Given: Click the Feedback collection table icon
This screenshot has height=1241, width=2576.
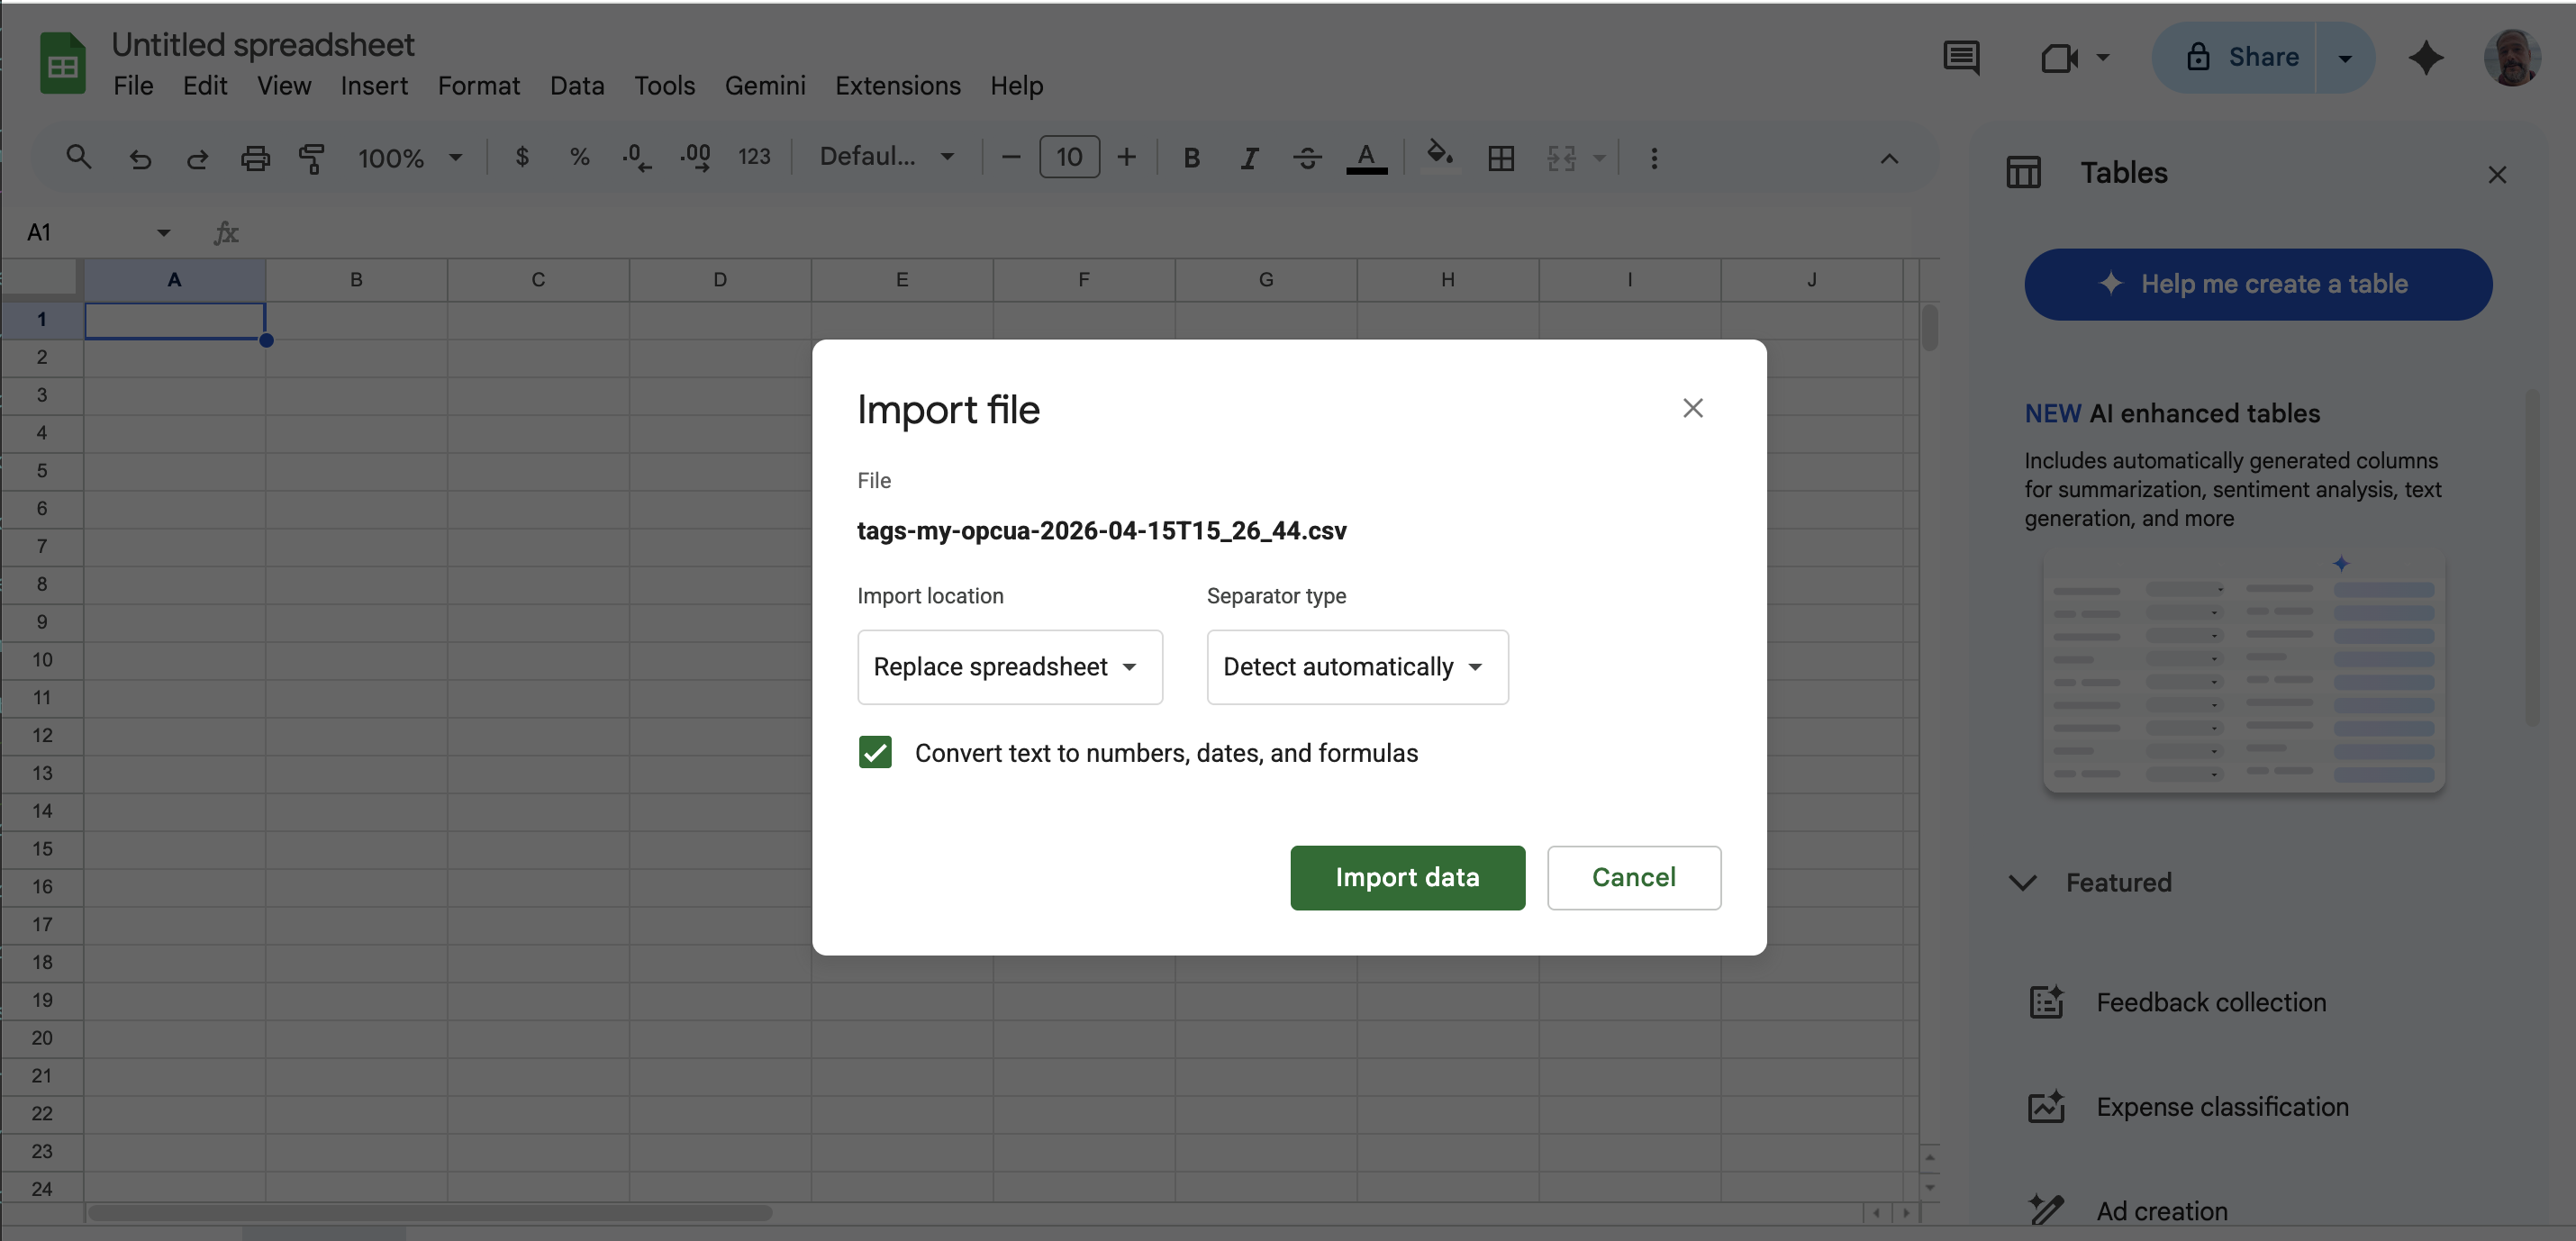Looking at the screenshot, I should coord(2046,1002).
